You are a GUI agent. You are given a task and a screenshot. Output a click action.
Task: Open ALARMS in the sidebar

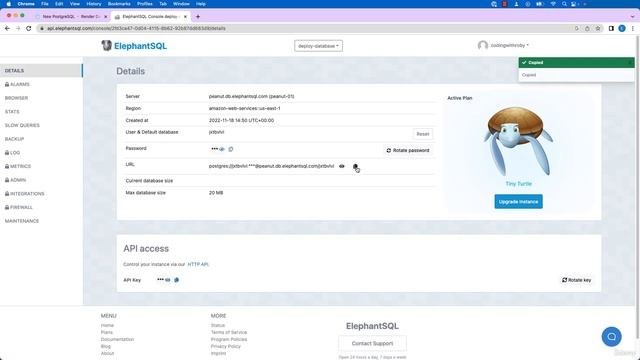(17, 84)
